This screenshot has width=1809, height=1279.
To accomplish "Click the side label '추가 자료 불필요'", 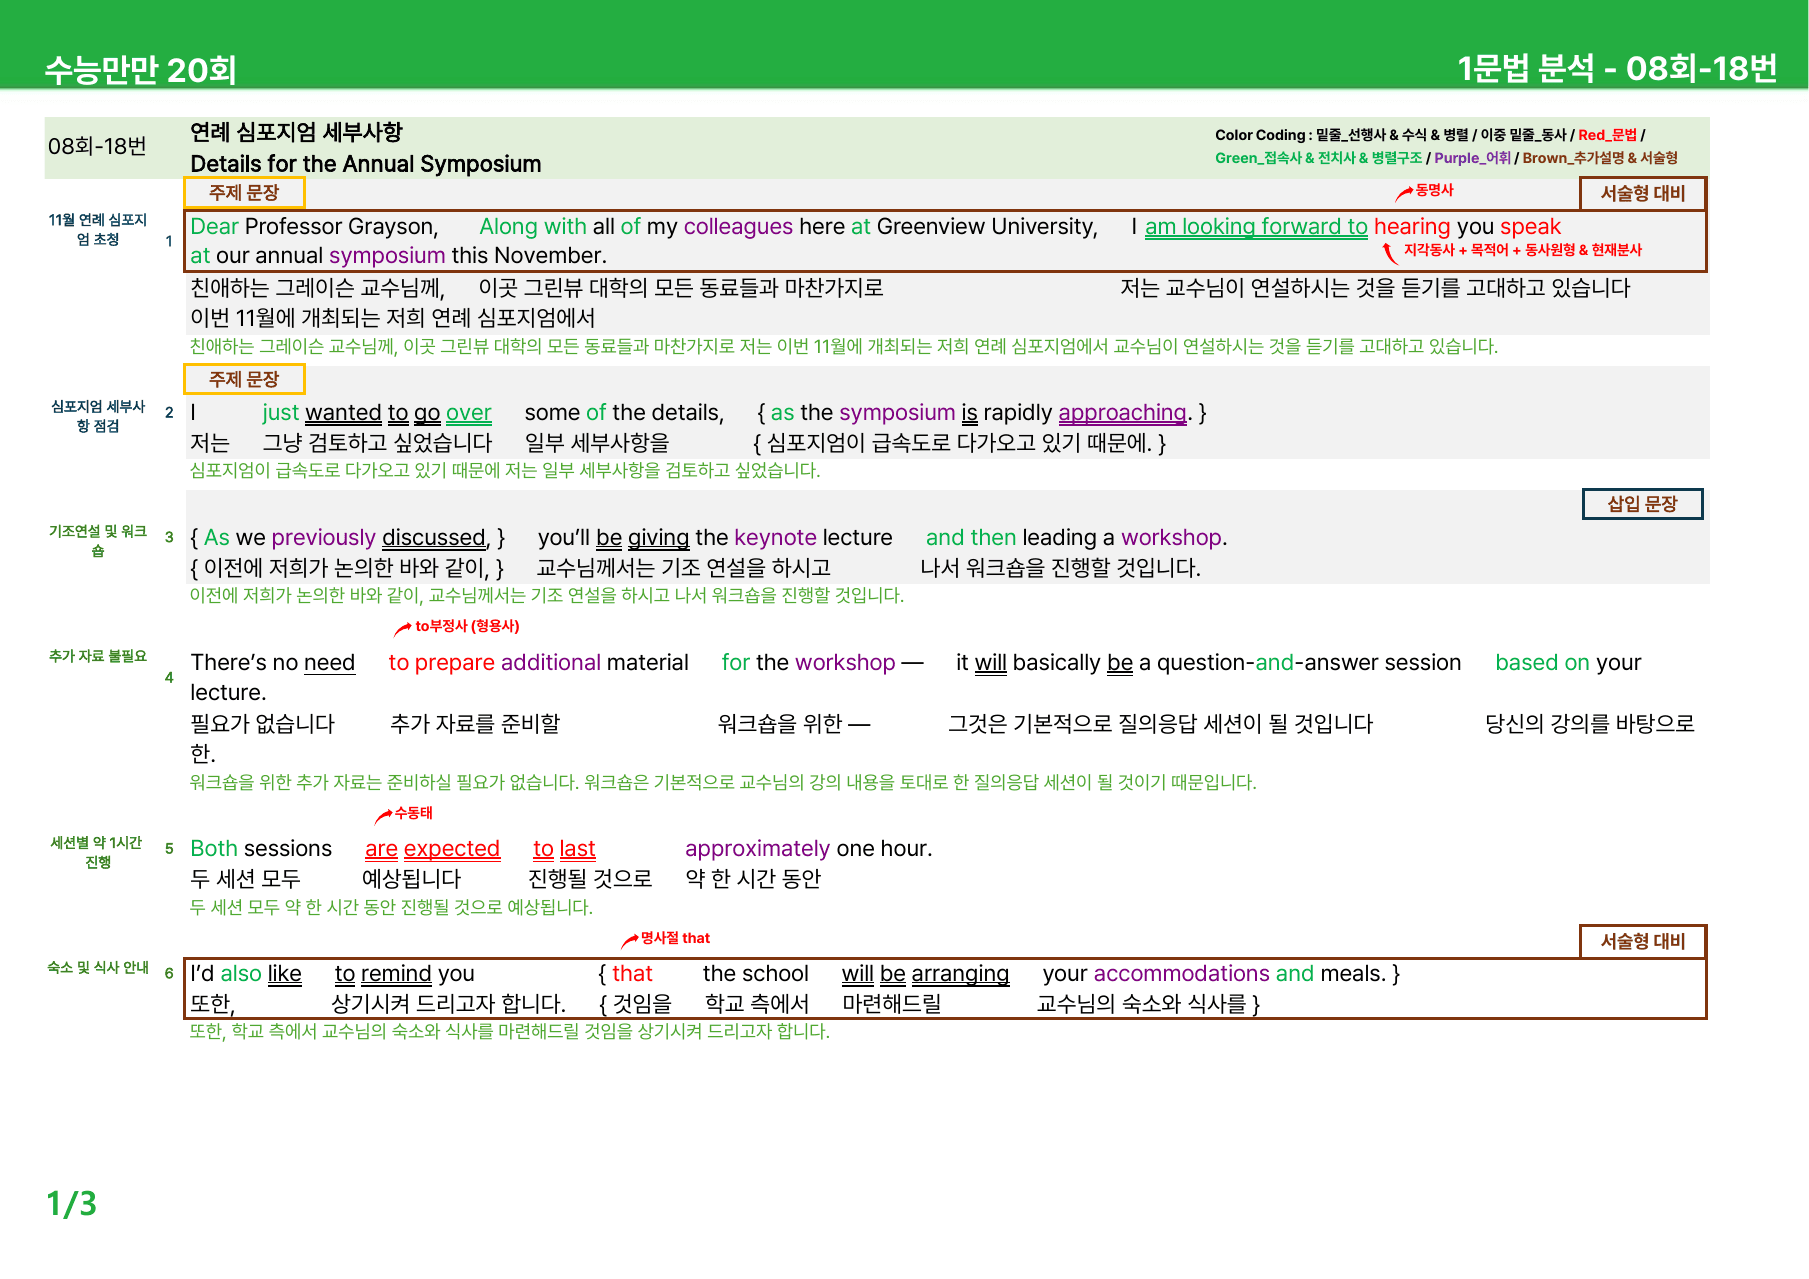I will pyautogui.click(x=98, y=656).
